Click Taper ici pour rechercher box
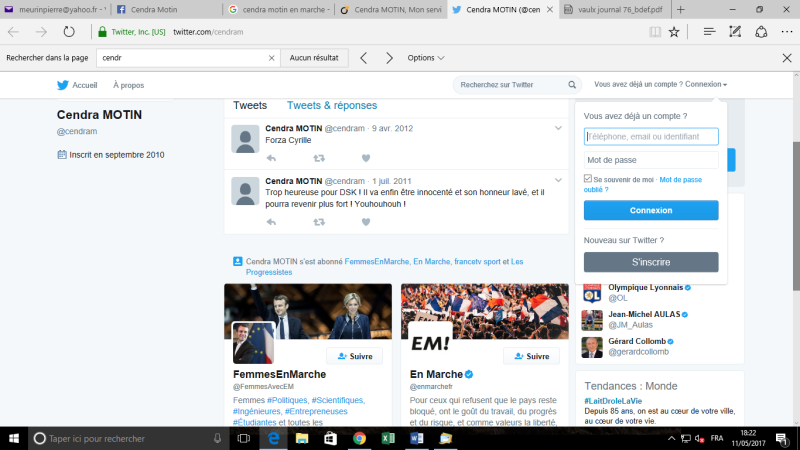Image resolution: width=800 pixels, height=450 pixels. coord(128,438)
